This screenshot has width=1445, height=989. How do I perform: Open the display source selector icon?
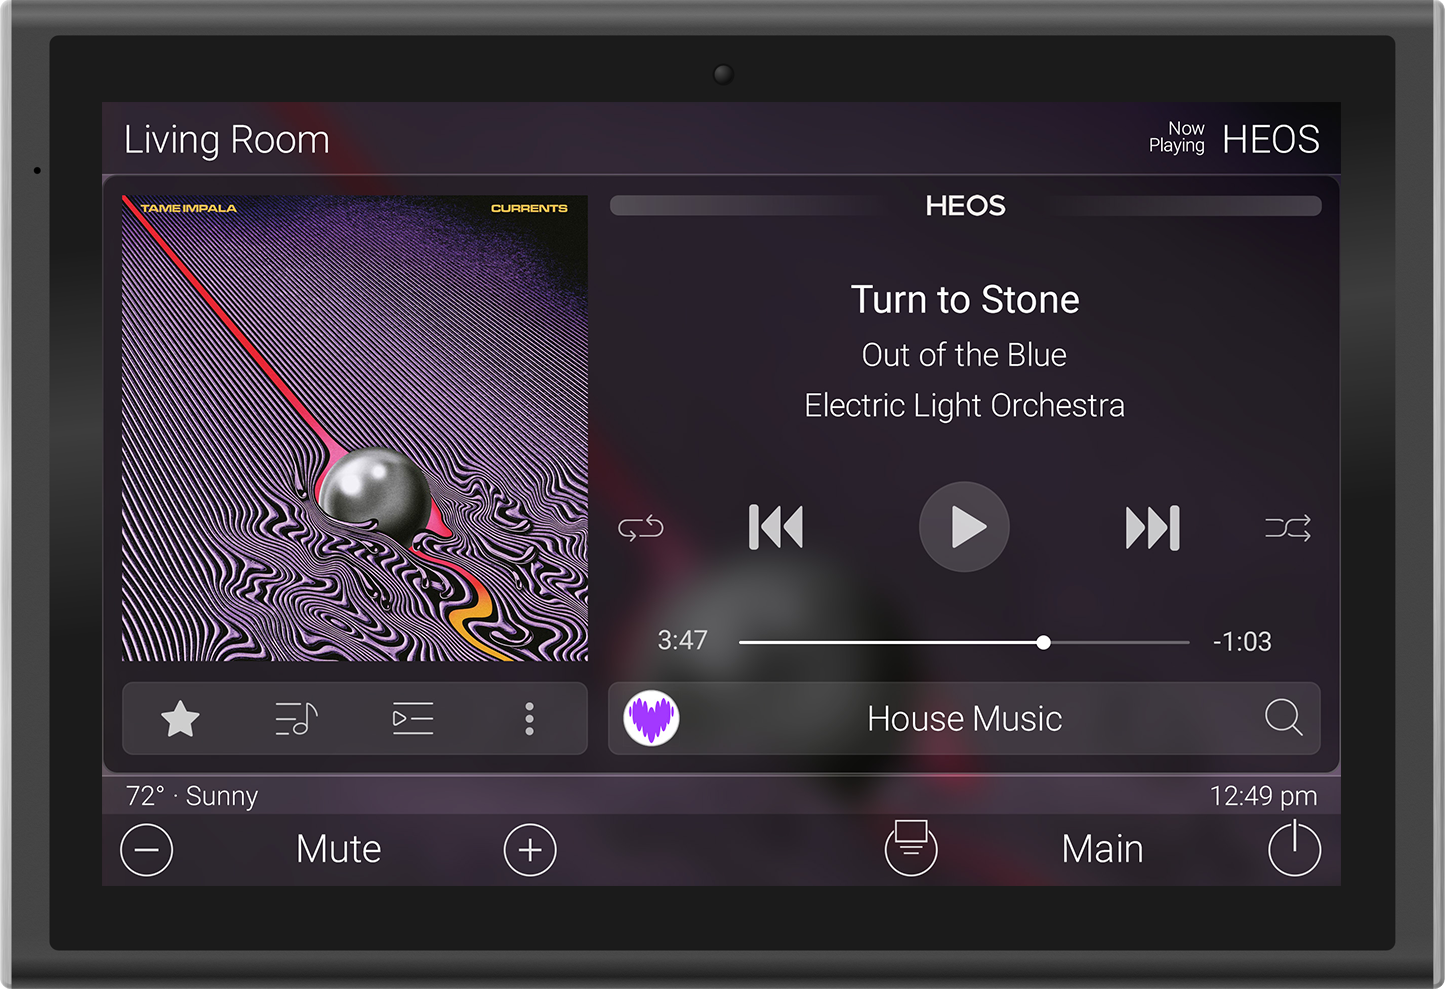[911, 848]
